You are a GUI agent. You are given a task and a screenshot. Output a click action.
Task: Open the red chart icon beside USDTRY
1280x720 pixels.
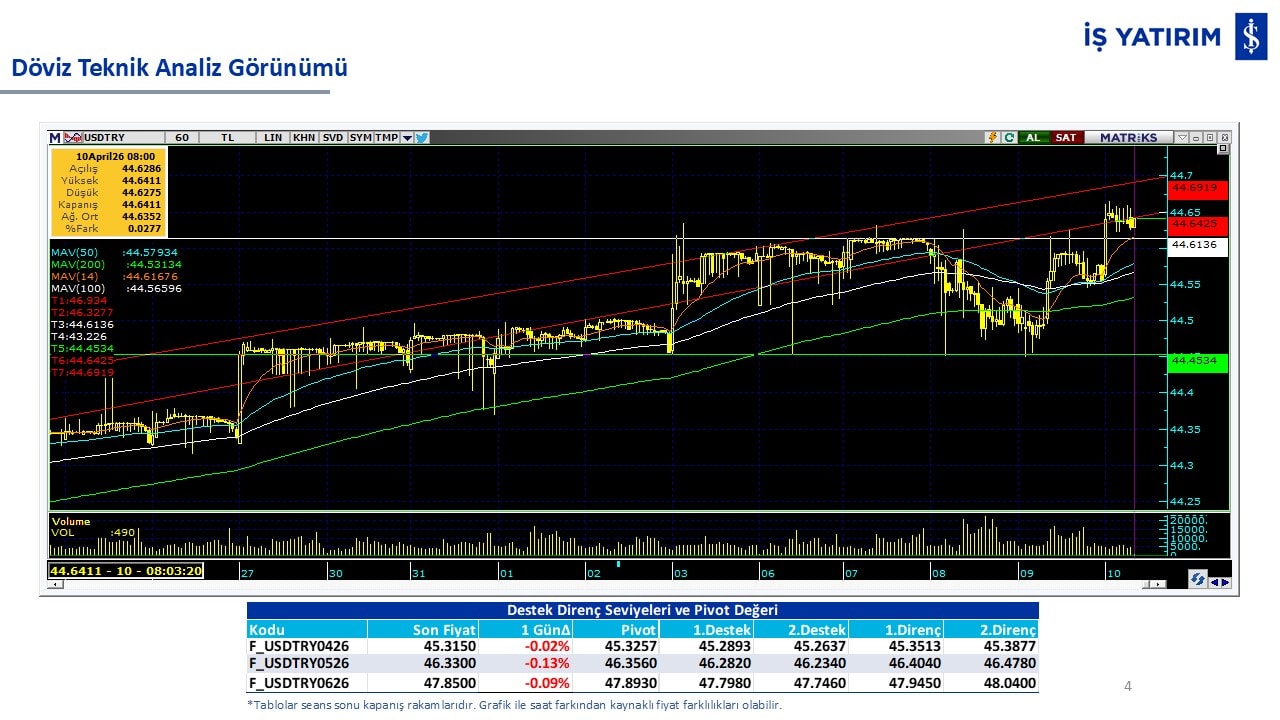(73, 138)
